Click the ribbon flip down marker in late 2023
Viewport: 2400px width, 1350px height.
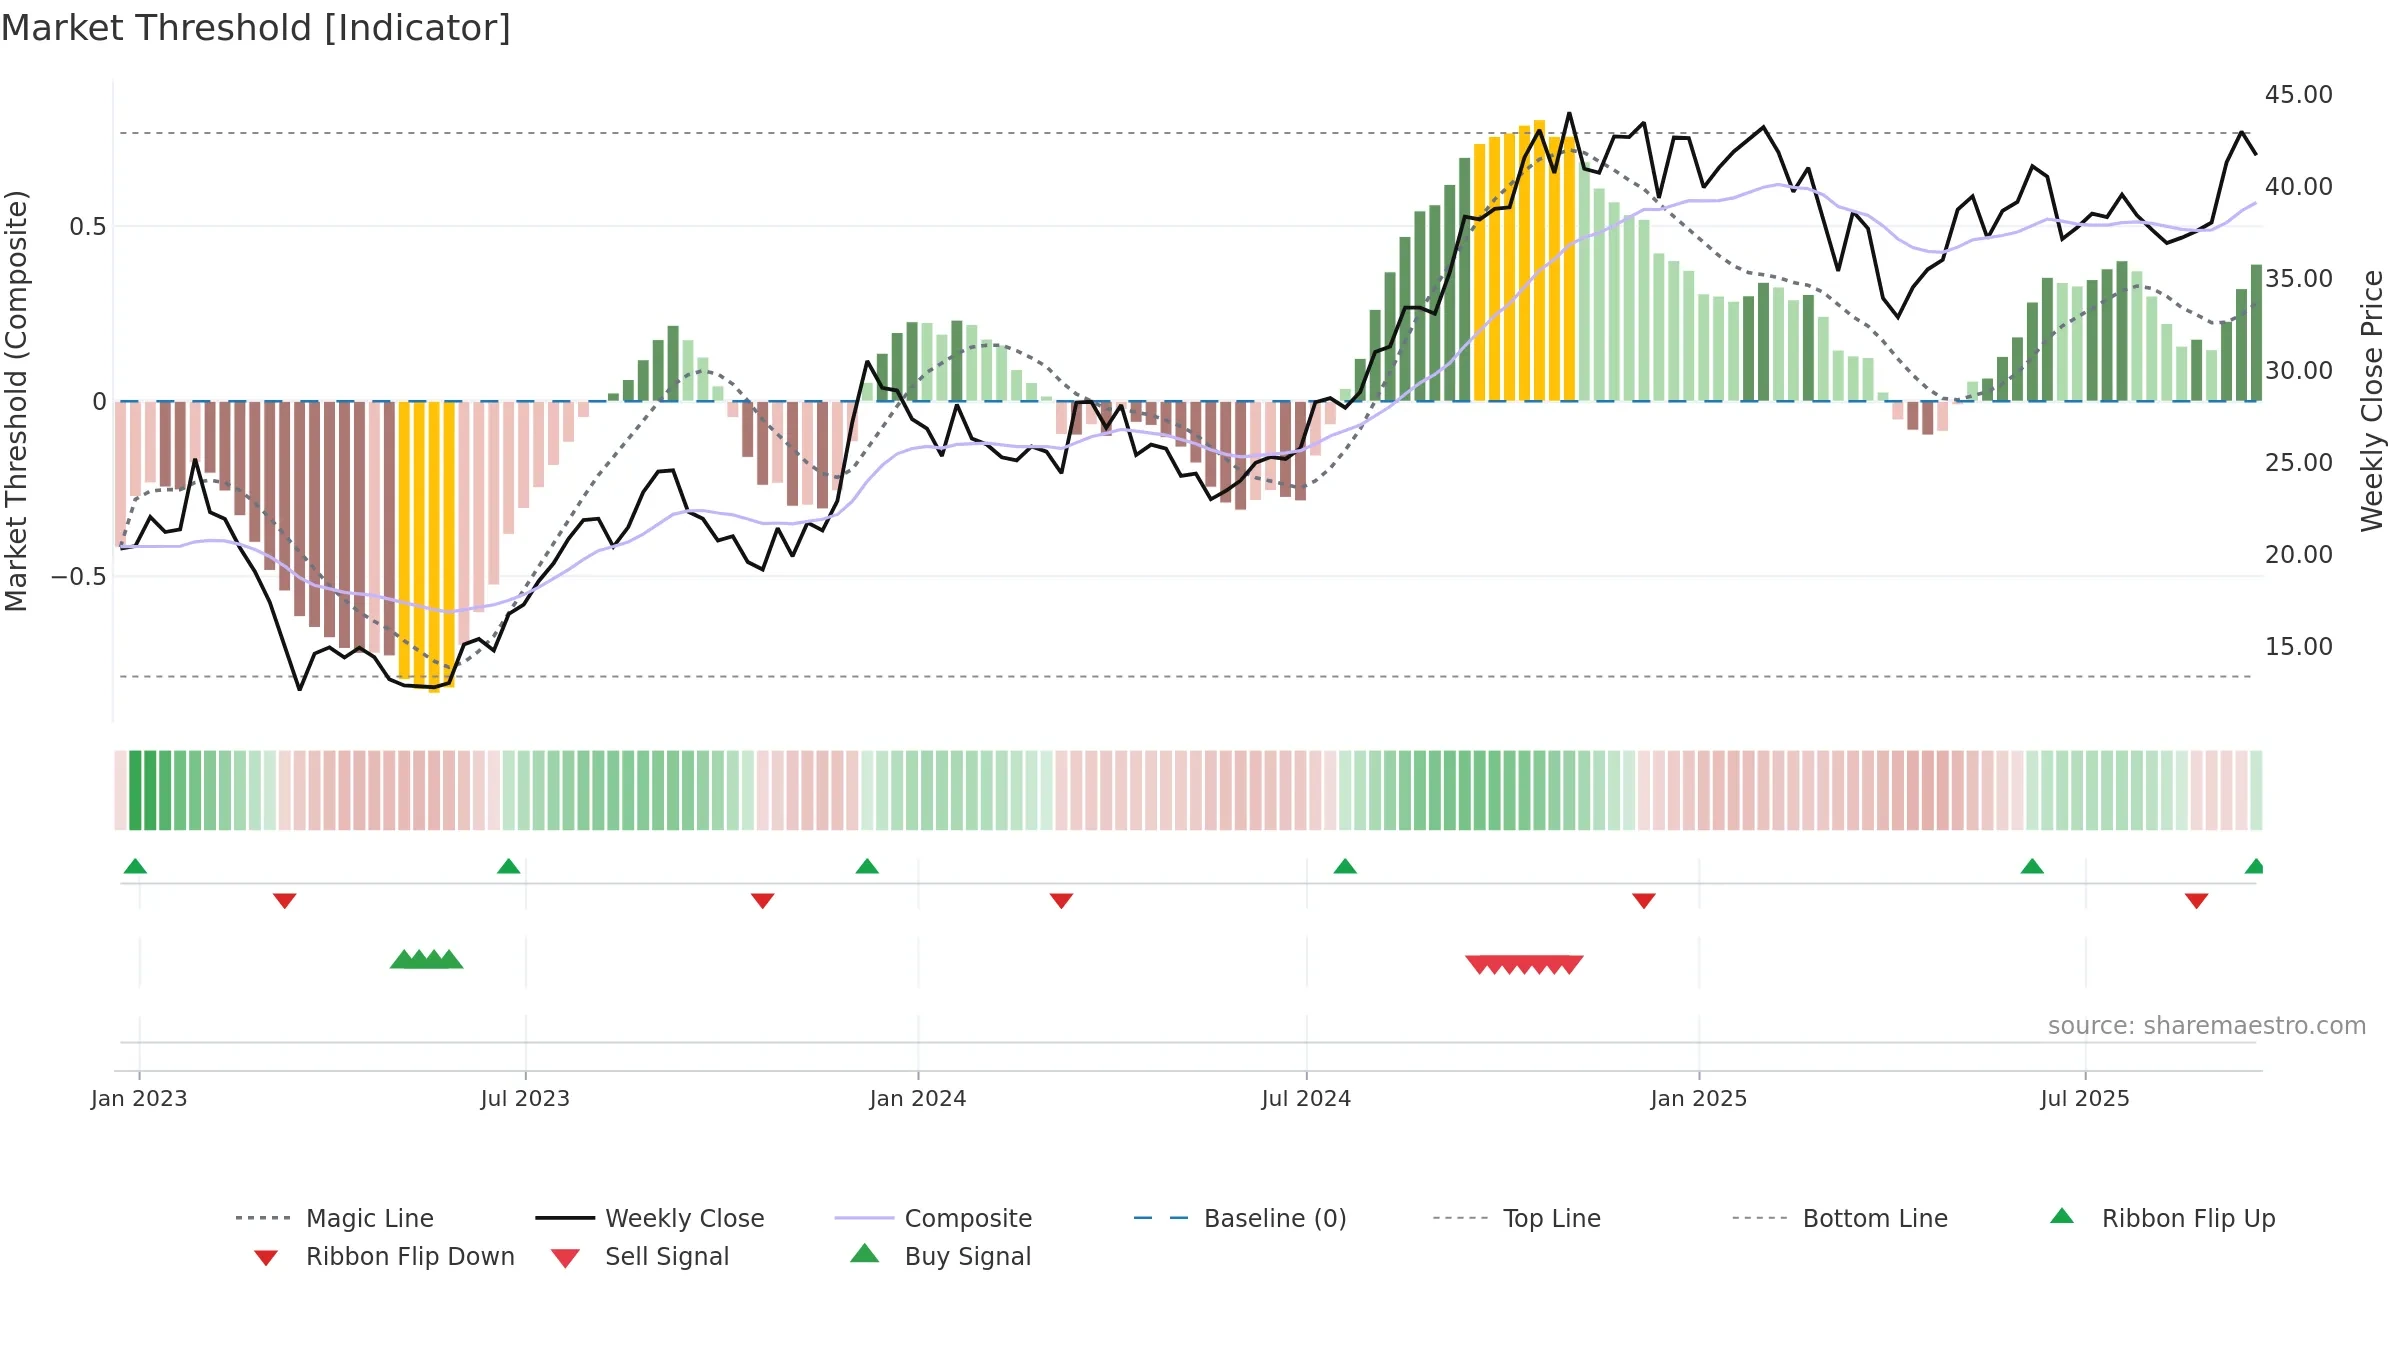(x=762, y=901)
